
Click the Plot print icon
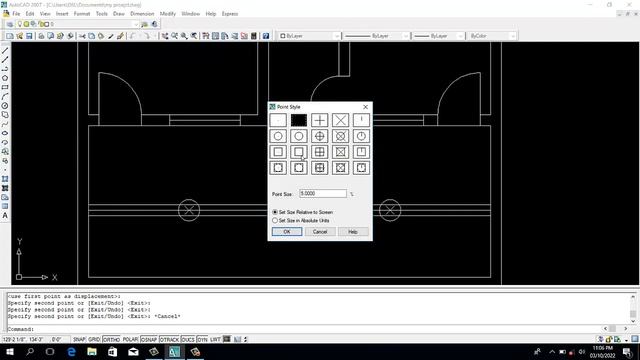pos(41,36)
